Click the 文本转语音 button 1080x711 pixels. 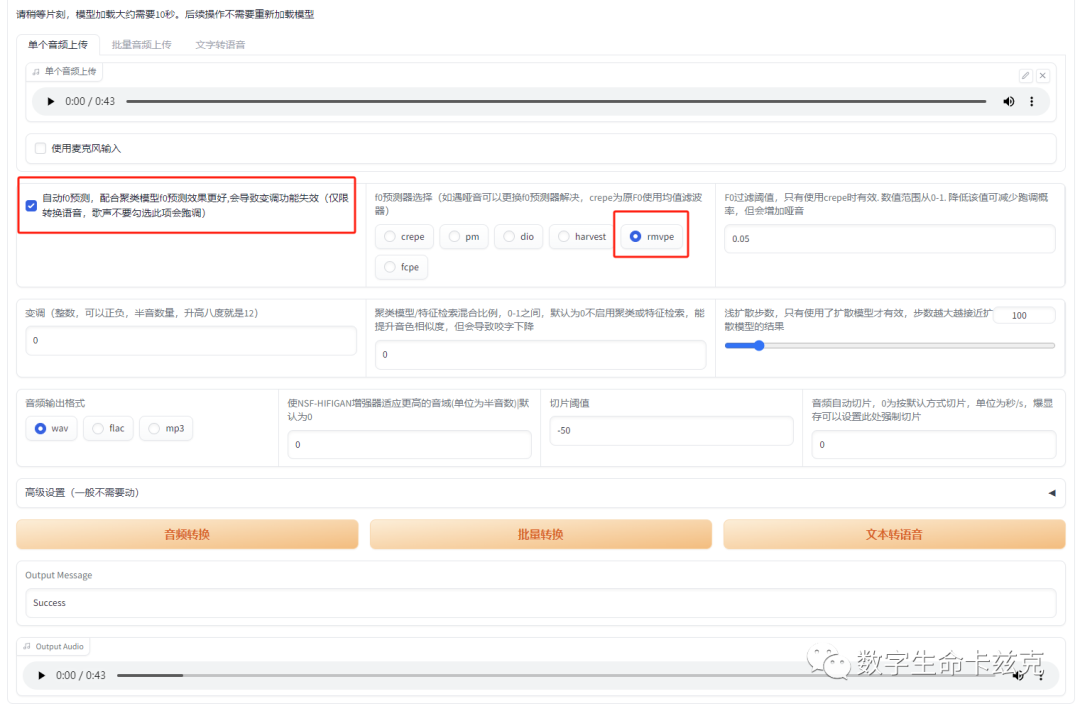pos(894,534)
